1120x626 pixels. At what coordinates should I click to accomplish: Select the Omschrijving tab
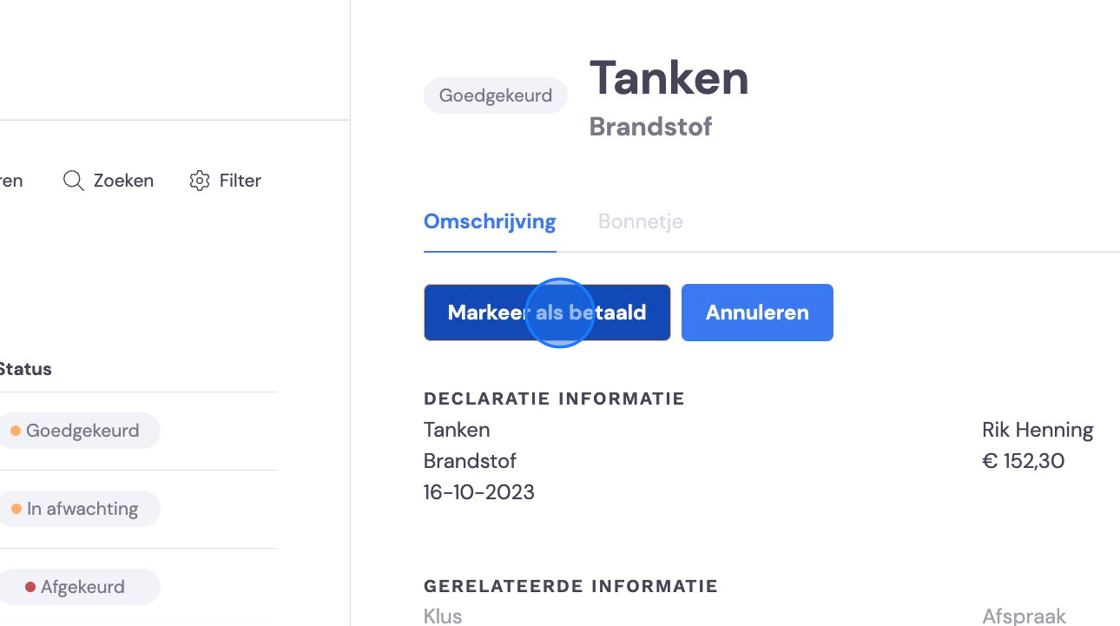[490, 222]
